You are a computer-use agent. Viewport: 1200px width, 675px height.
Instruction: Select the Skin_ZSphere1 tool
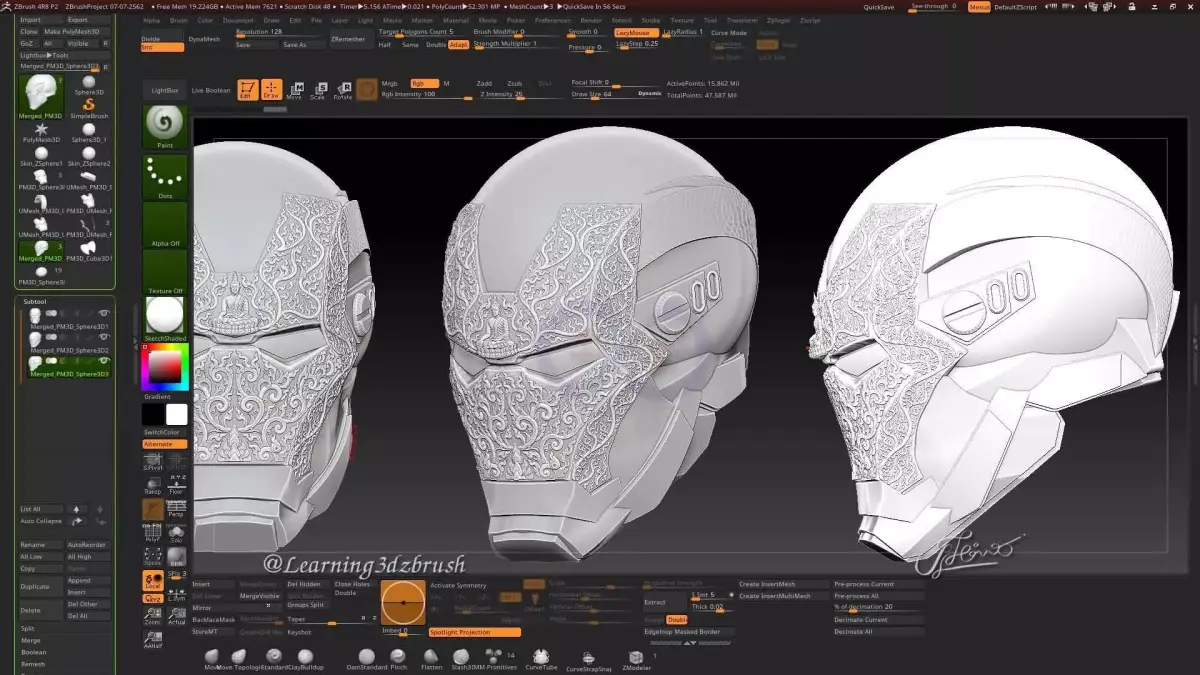41,156
